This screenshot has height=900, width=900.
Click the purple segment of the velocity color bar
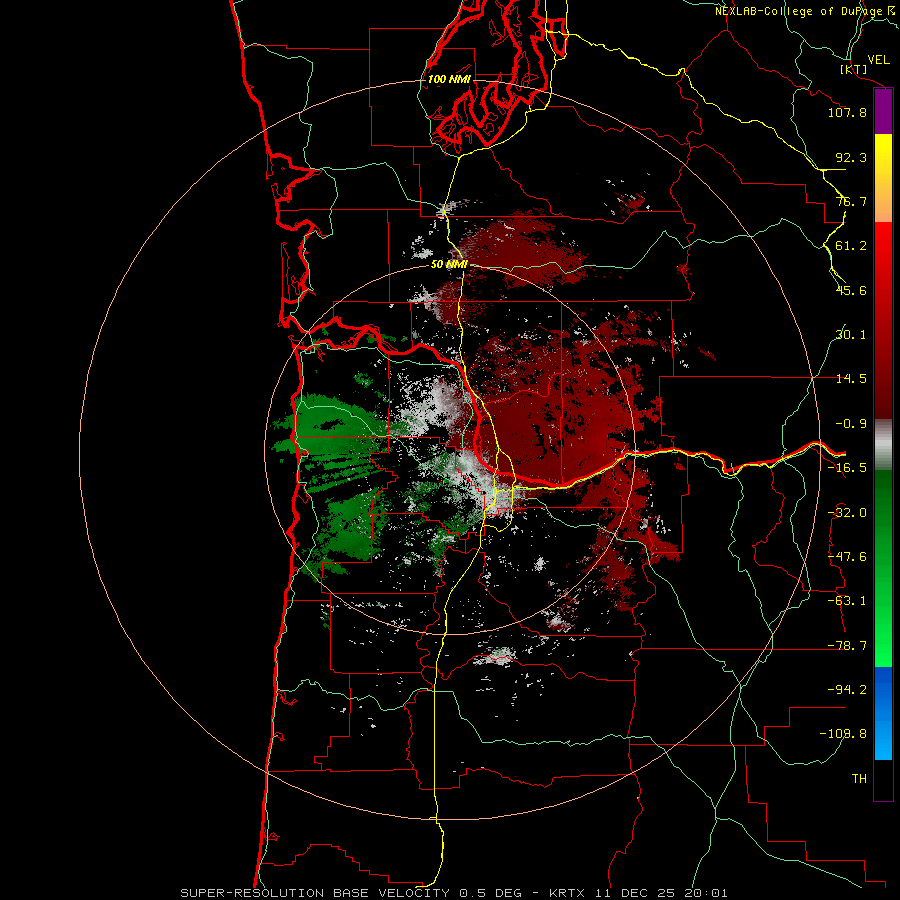point(883,112)
